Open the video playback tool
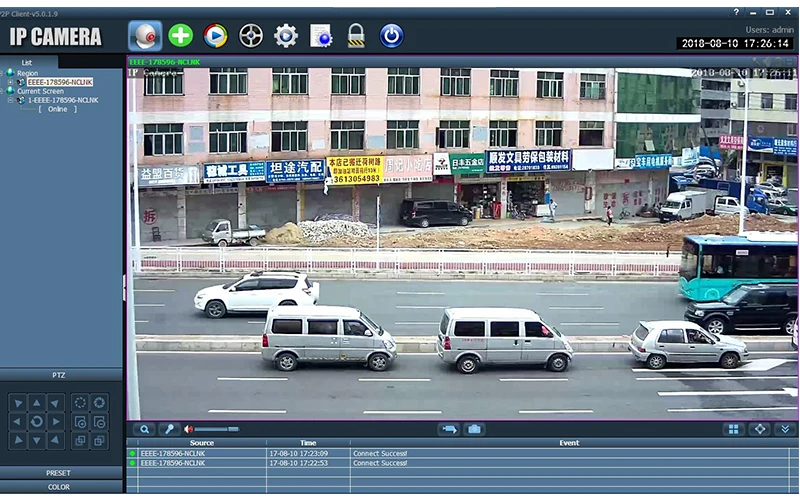The height and width of the screenshot is (503, 800). [215, 36]
